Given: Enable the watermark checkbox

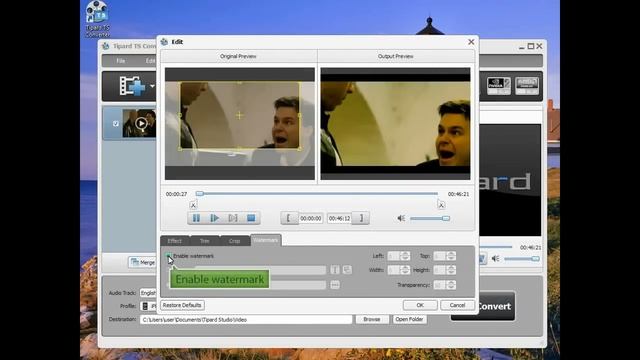Looking at the screenshot, I should 168,256.
